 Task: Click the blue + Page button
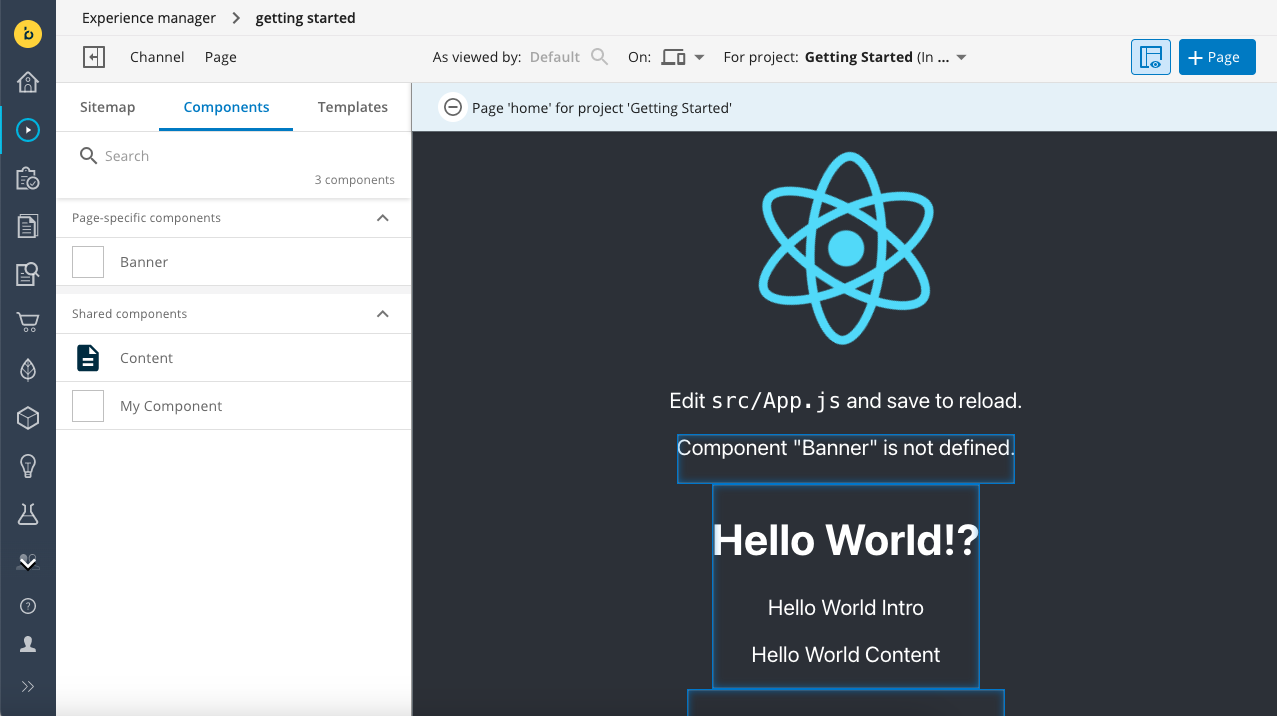coord(1217,58)
